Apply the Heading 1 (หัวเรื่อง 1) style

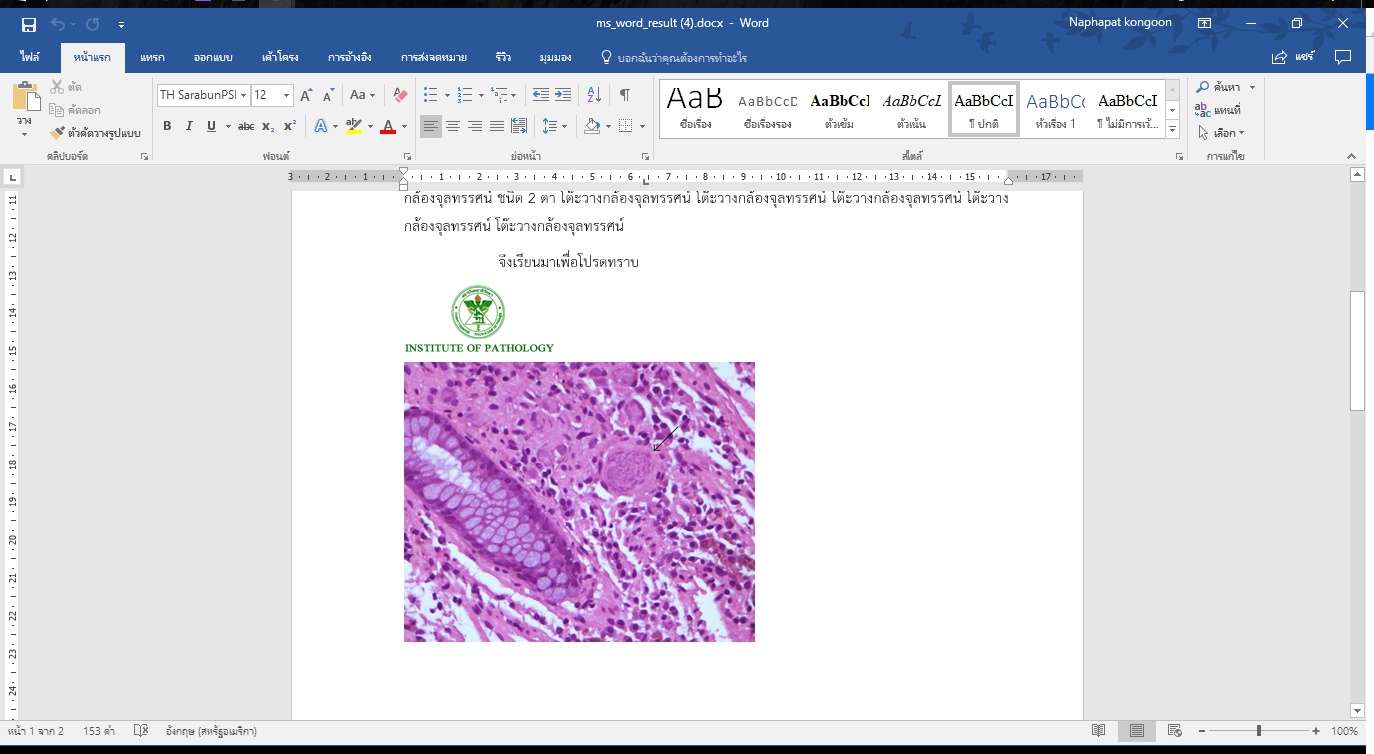pyautogui.click(x=1056, y=109)
